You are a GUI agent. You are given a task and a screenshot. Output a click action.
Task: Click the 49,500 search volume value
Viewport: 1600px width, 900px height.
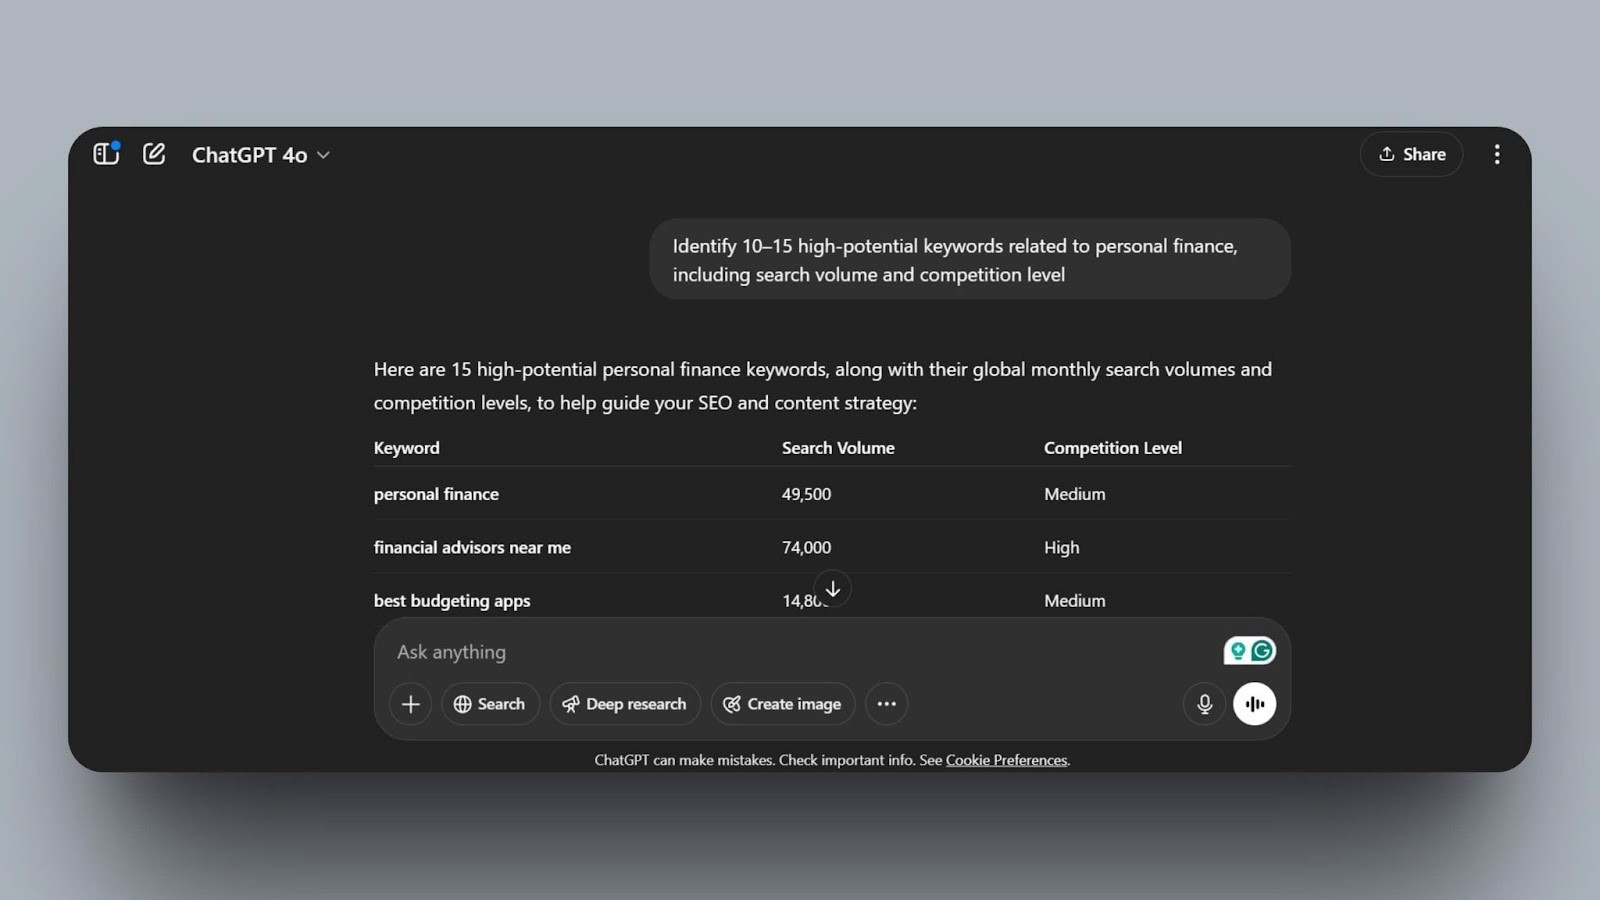[x=806, y=494]
